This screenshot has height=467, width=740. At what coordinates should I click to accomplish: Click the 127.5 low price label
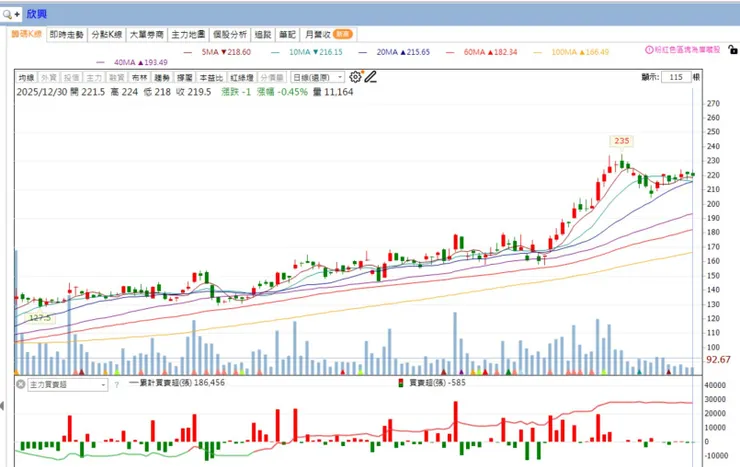(x=40, y=318)
